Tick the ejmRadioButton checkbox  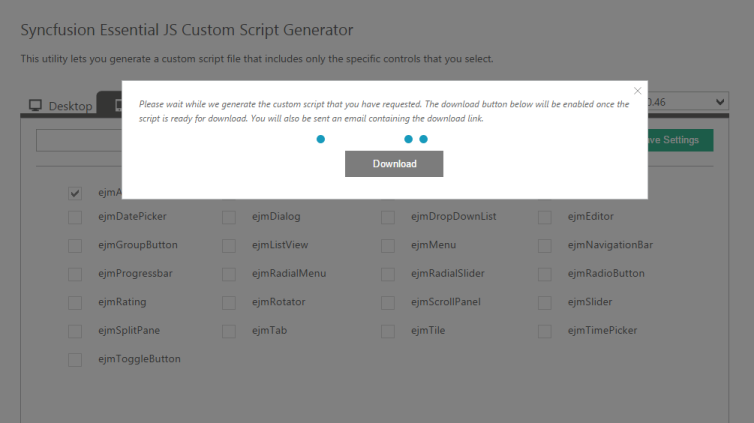(545, 274)
